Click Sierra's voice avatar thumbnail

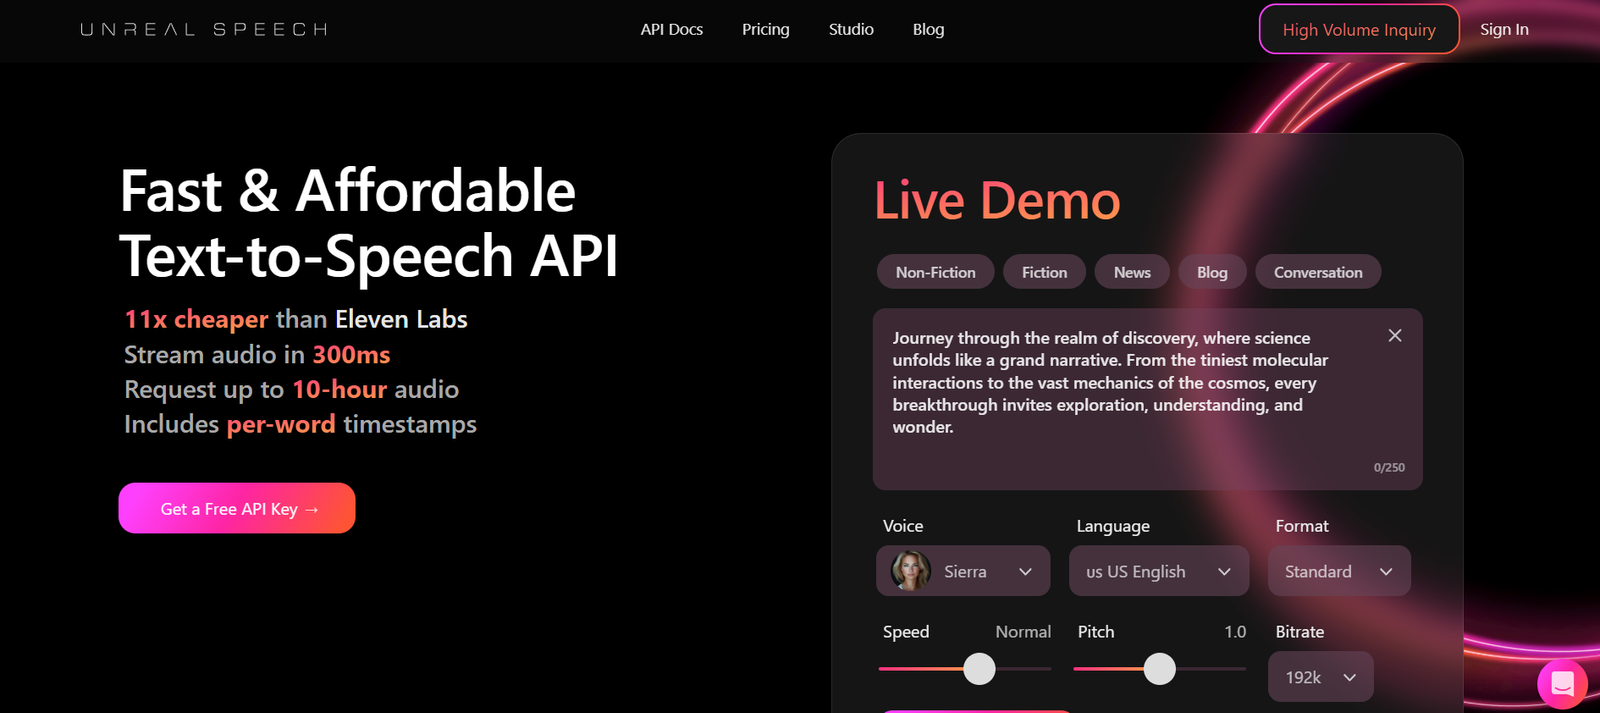[911, 571]
